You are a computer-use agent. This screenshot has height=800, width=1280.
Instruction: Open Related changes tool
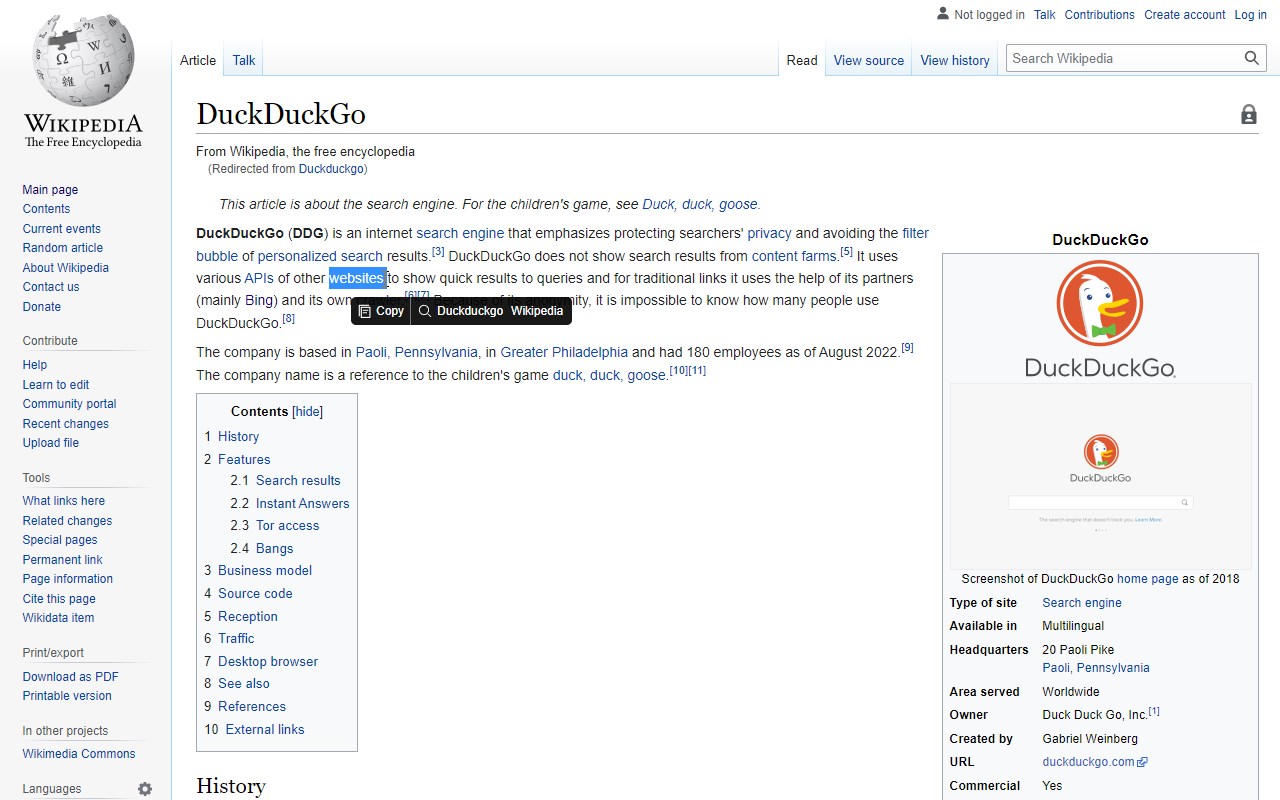68,521
